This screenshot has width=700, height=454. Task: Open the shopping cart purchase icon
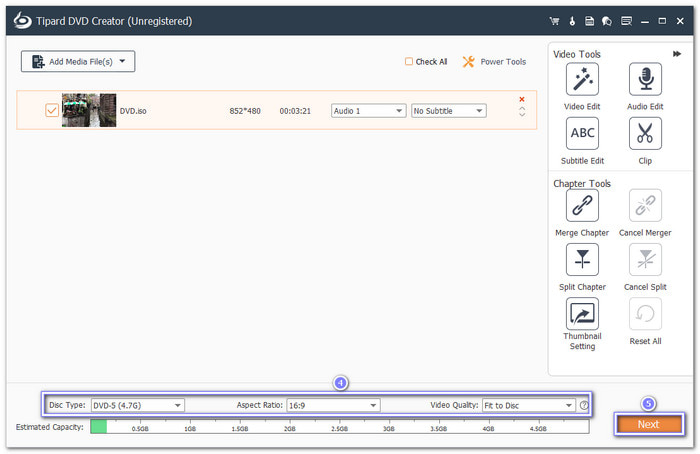(554, 21)
